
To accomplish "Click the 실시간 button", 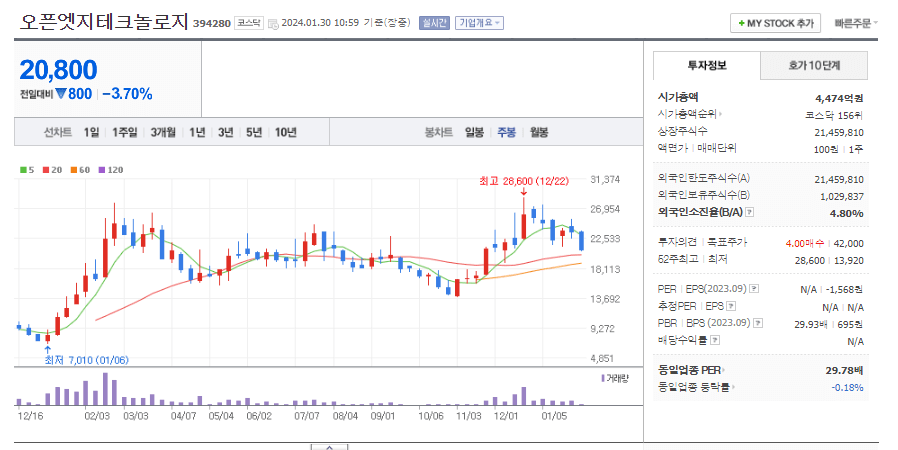I will pos(434,23).
